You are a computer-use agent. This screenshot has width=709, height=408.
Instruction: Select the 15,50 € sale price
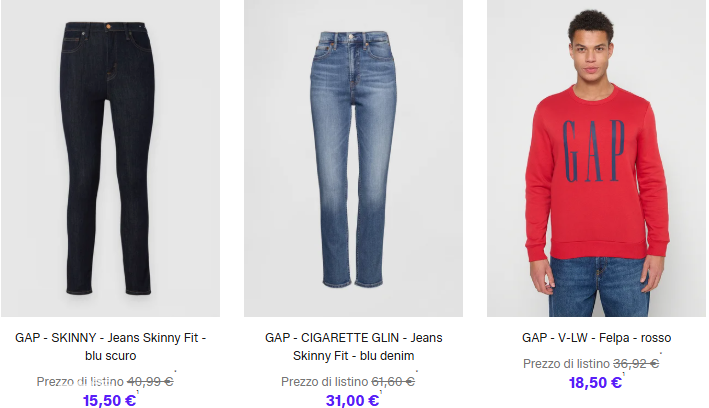coord(109,401)
